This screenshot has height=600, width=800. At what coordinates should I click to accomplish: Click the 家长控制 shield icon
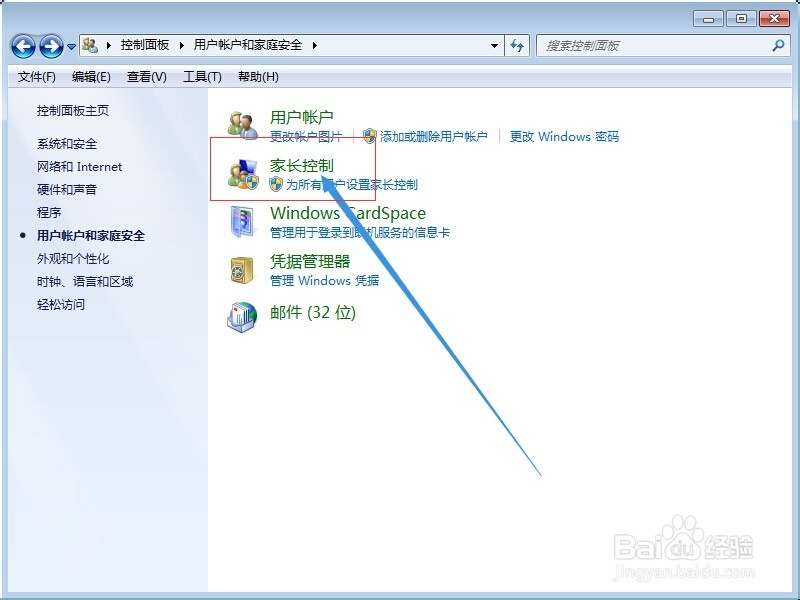point(243,173)
